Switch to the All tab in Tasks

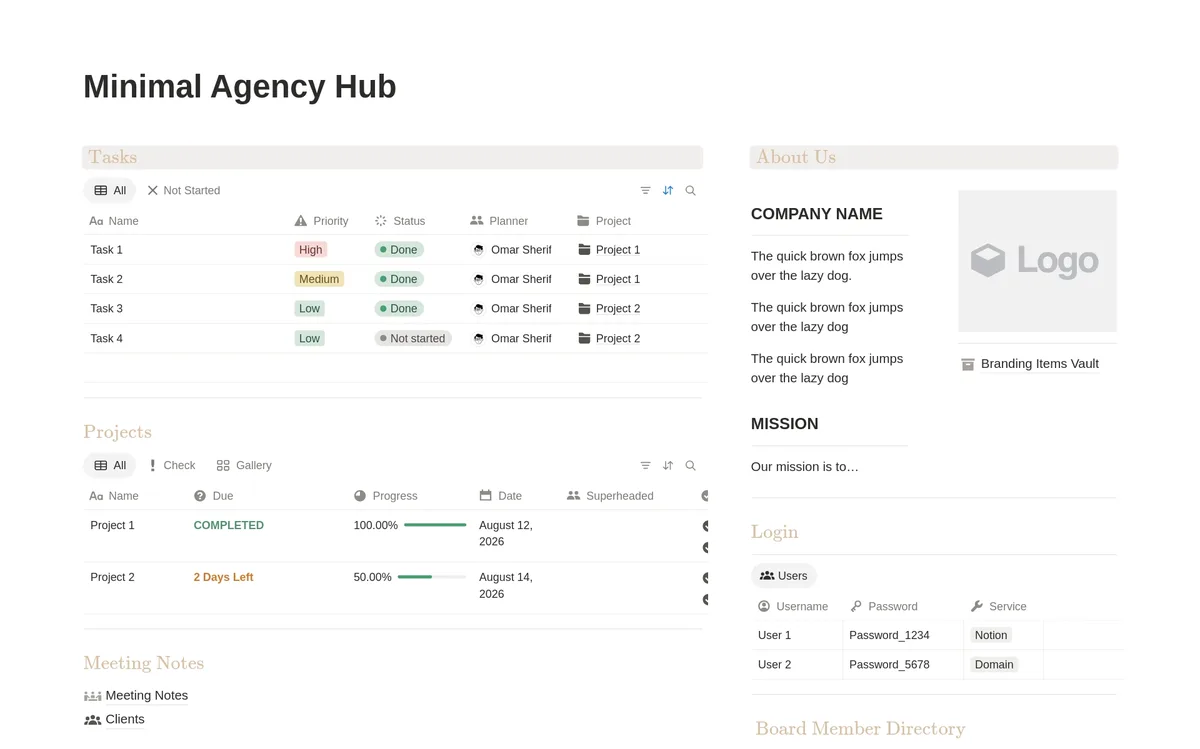(x=110, y=190)
